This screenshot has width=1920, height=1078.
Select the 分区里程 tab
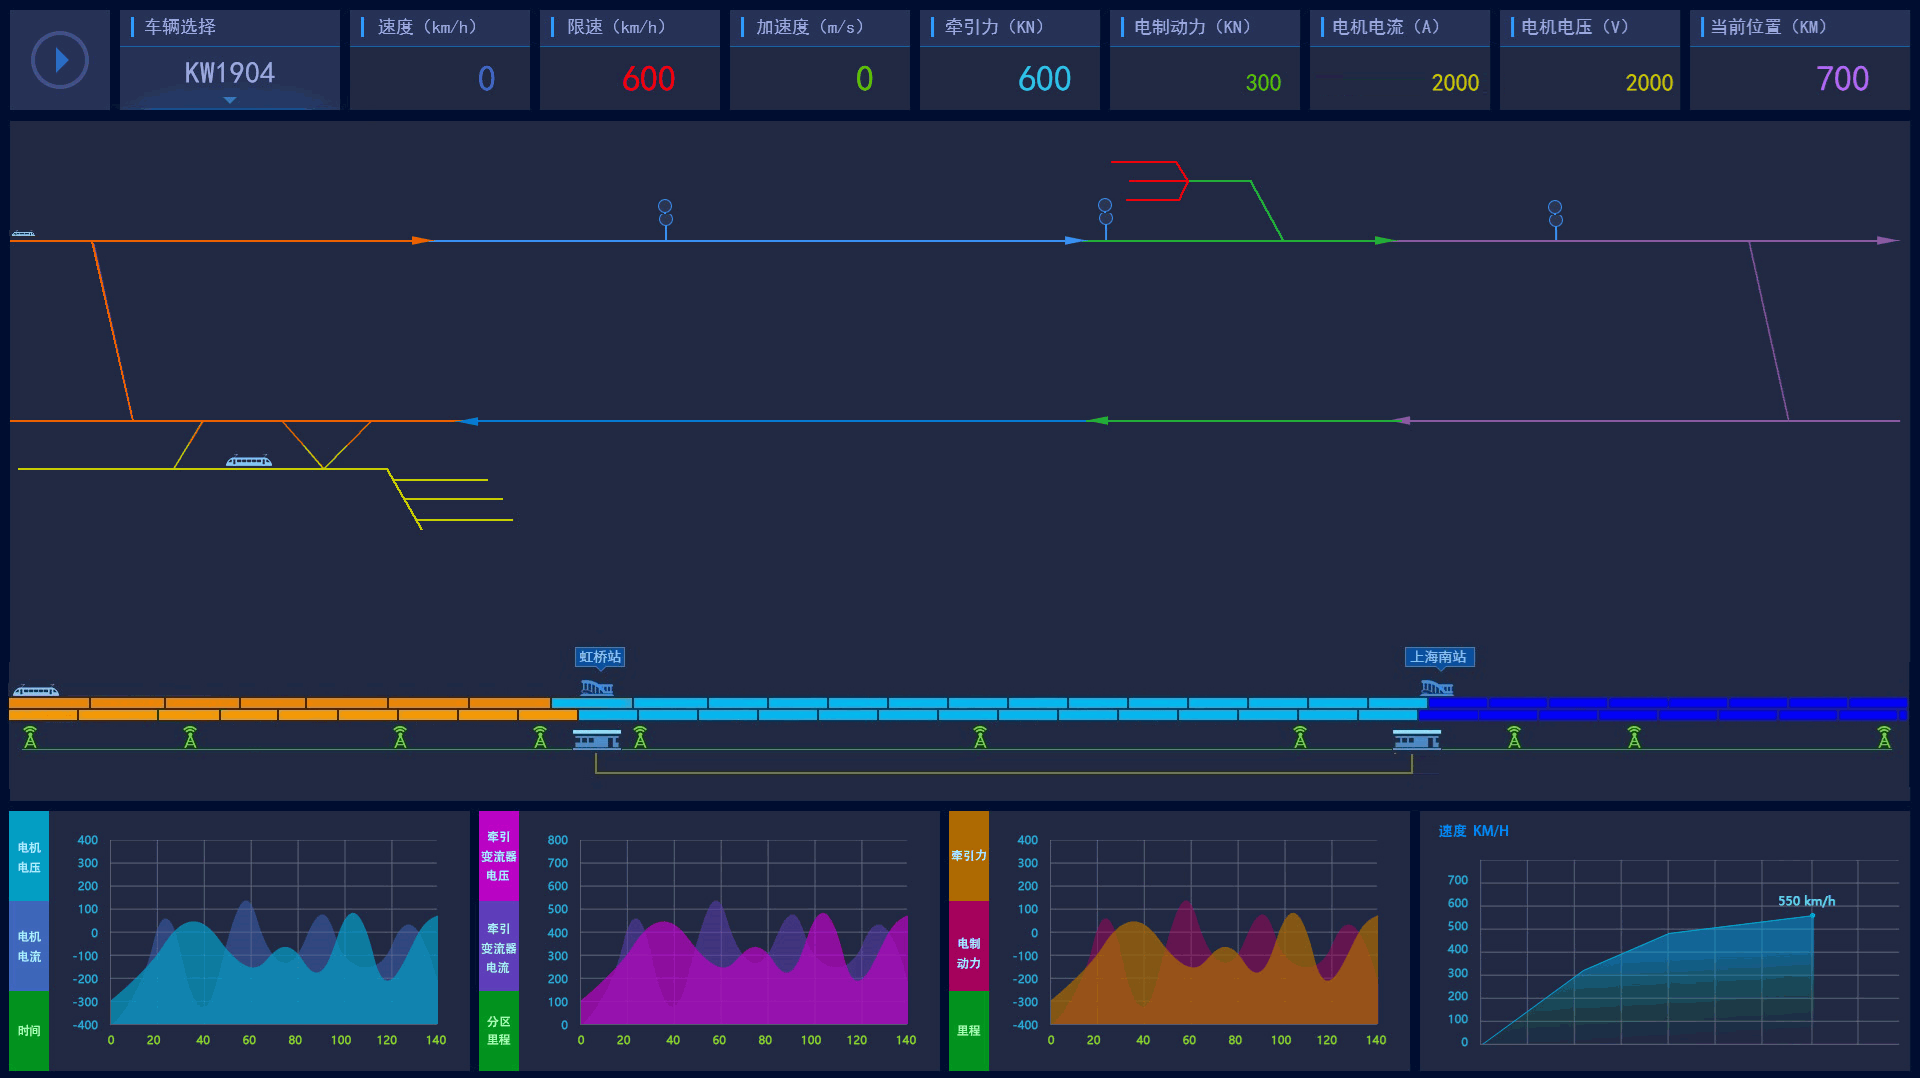[x=498, y=1031]
